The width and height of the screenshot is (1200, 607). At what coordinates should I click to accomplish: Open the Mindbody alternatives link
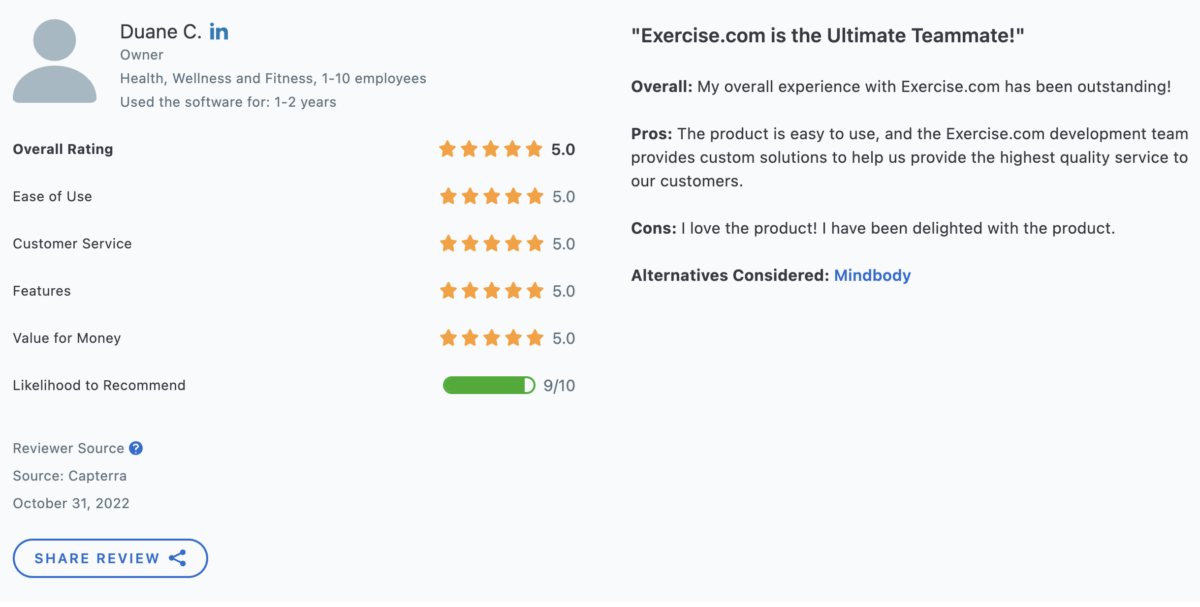(872, 275)
